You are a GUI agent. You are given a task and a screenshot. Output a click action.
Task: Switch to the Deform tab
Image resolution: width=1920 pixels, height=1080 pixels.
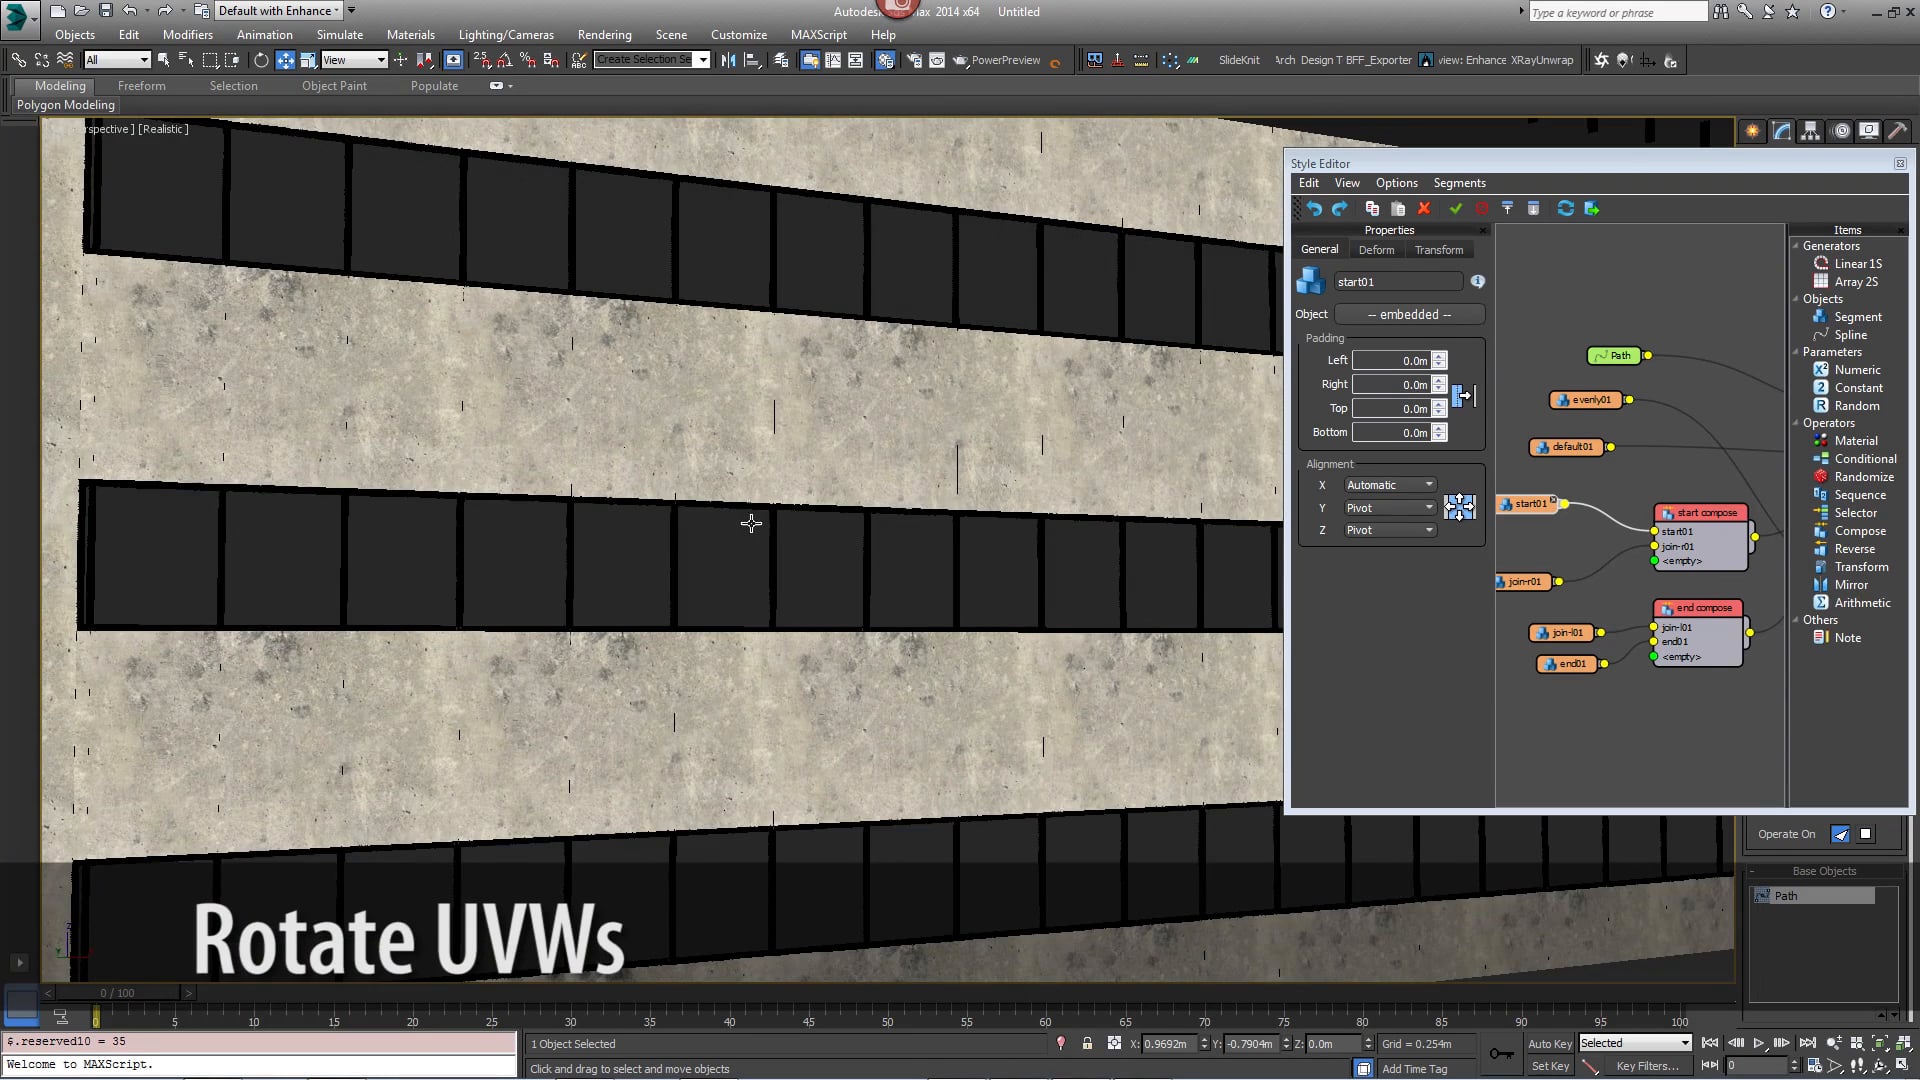point(1375,250)
